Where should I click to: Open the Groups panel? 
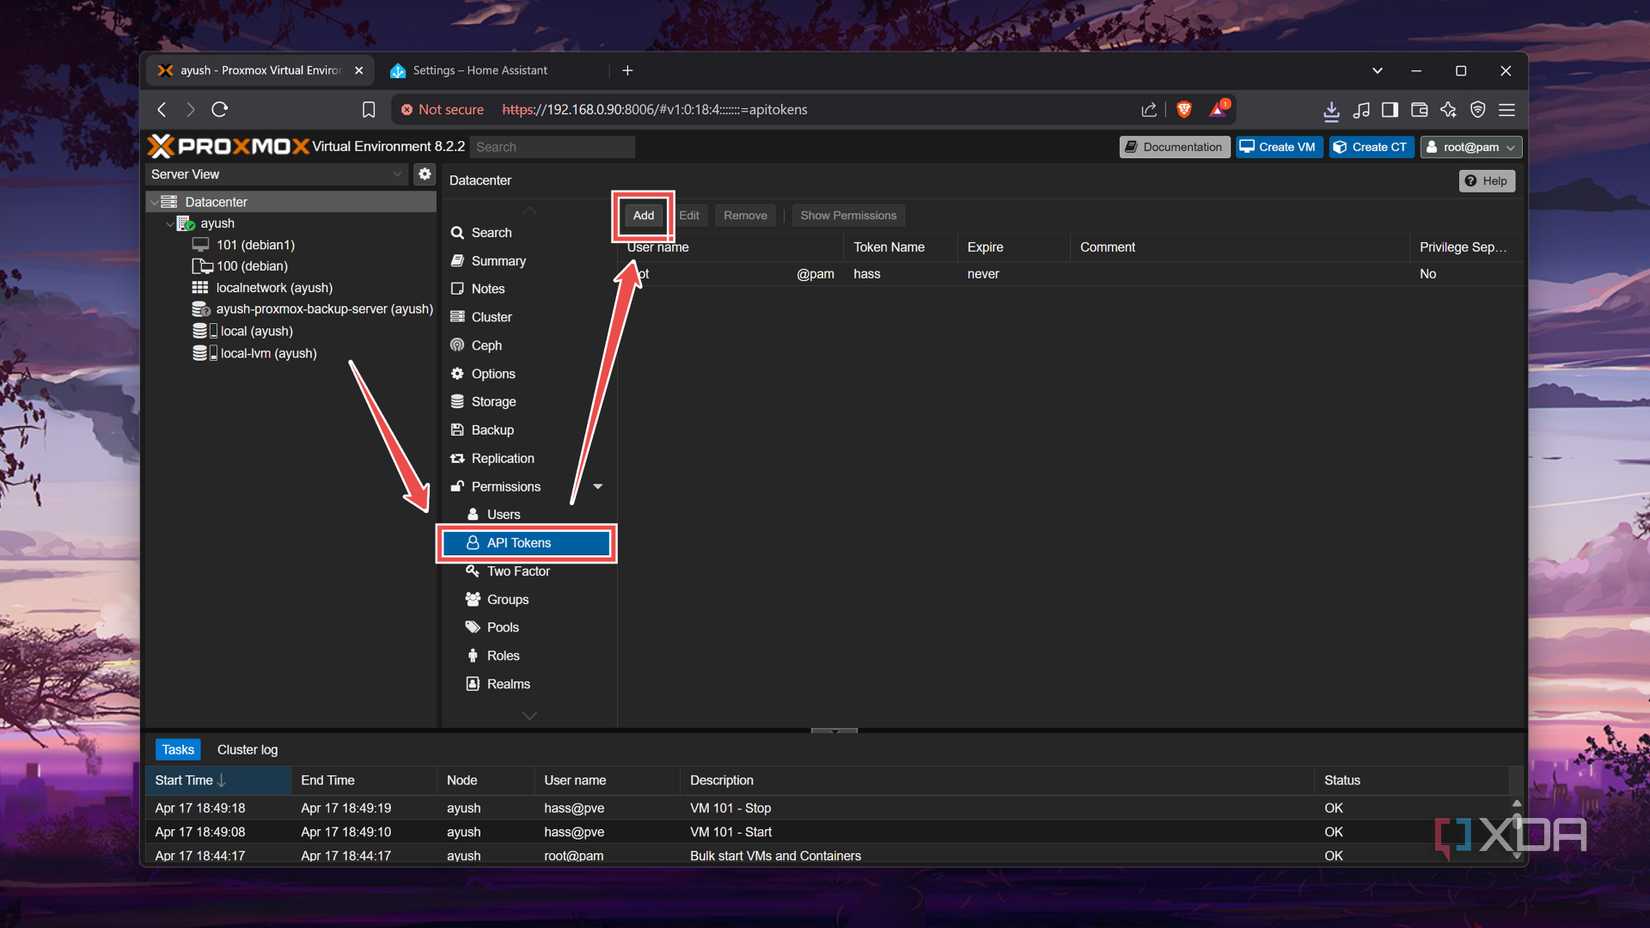pyautogui.click(x=507, y=599)
